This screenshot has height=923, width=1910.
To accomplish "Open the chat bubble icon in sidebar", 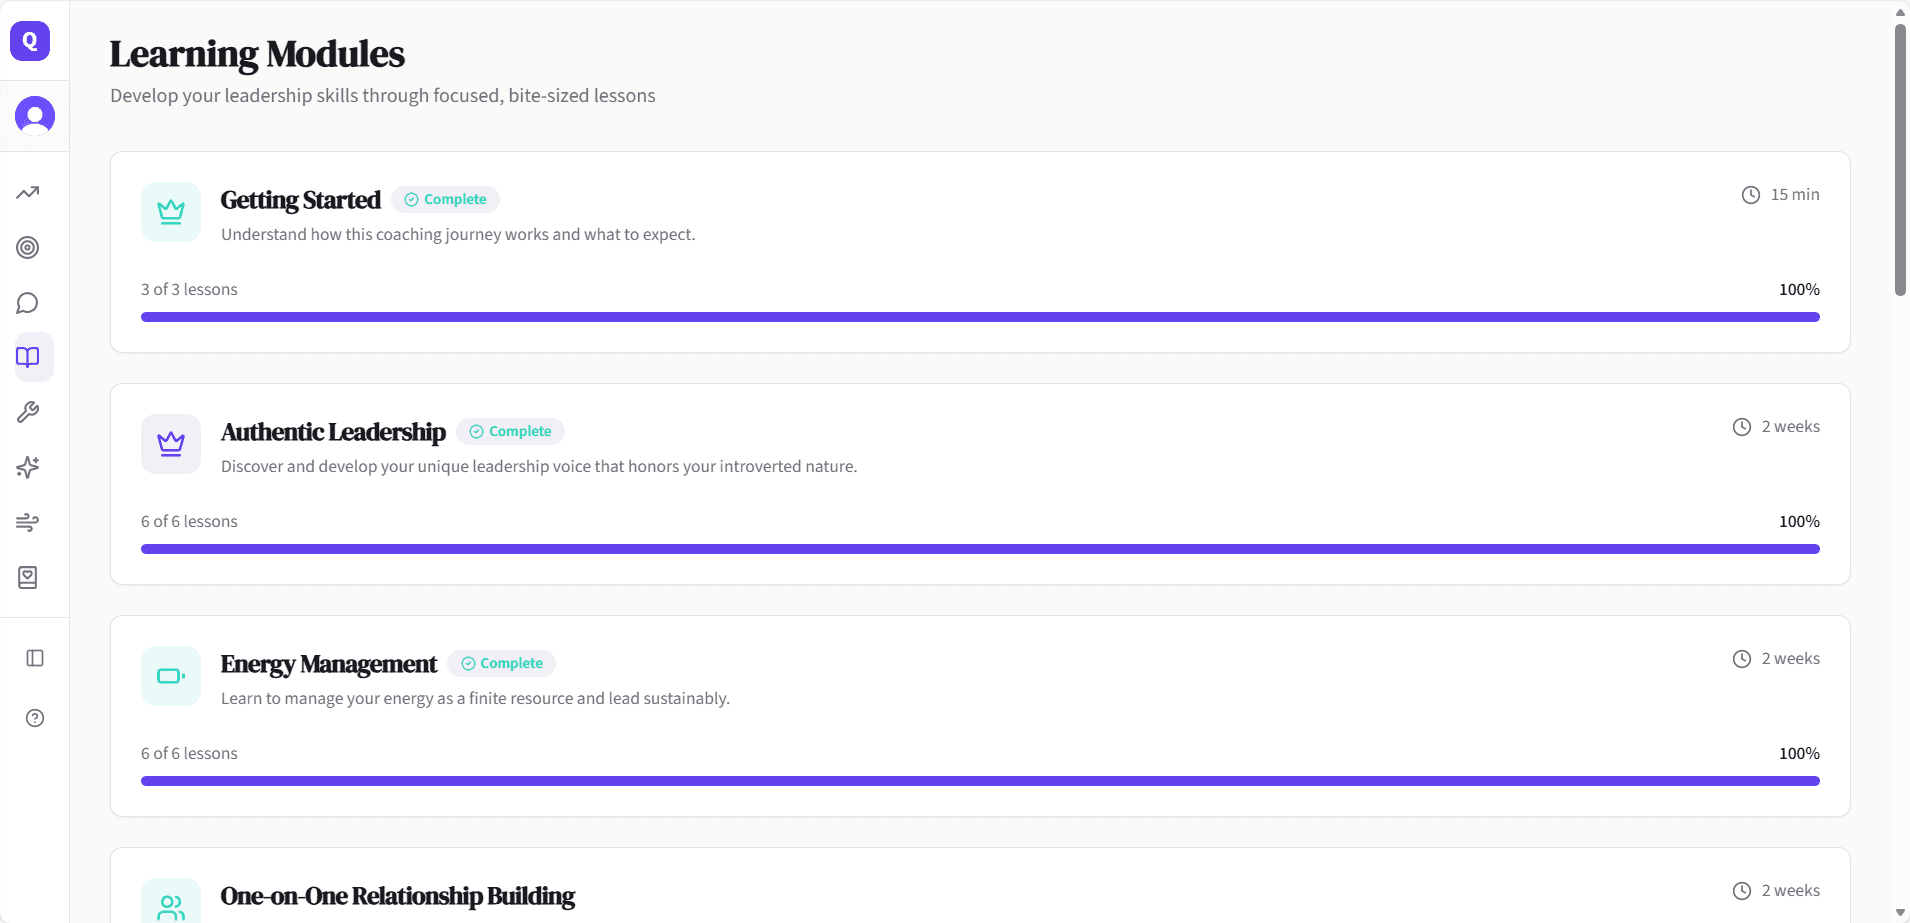I will [x=27, y=303].
